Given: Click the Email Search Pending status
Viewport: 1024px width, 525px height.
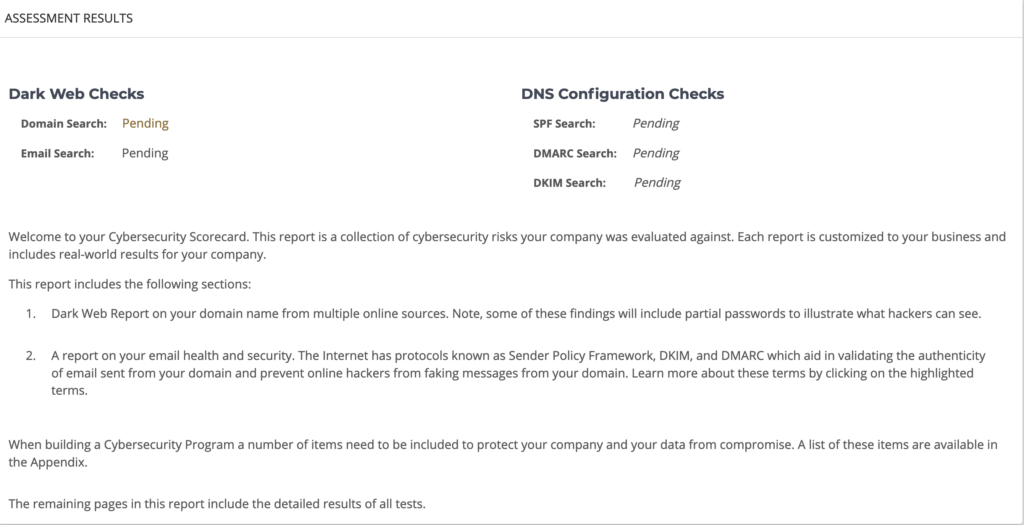Looking at the screenshot, I should (x=145, y=153).
